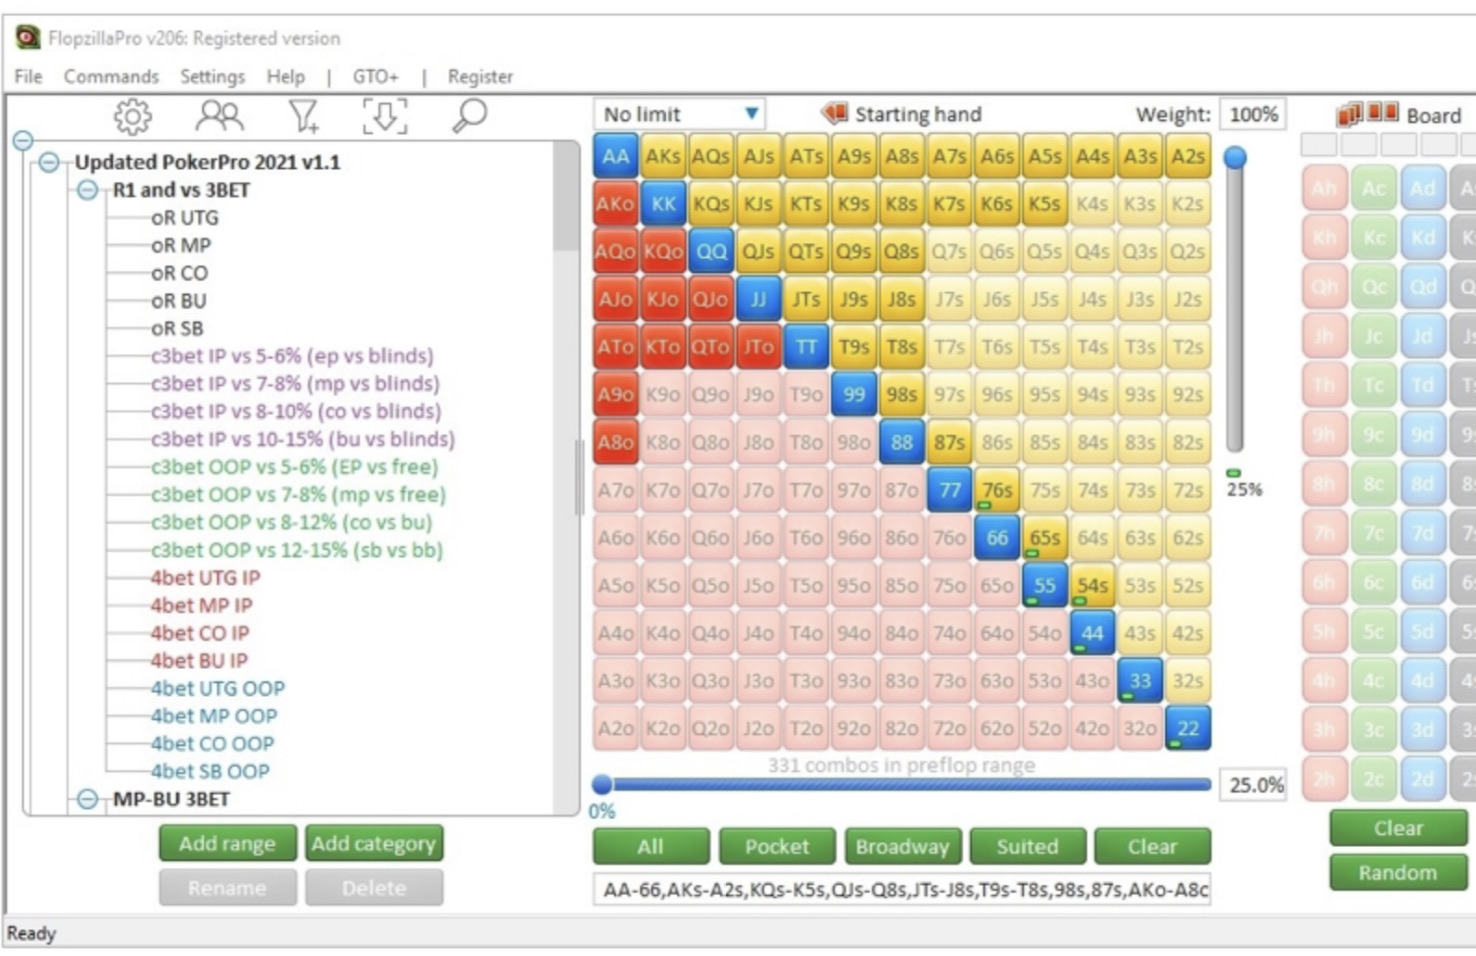Collapse the R1 and vs 3BET category
This screenshot has height=956, width=1476.
coord(87,190)
